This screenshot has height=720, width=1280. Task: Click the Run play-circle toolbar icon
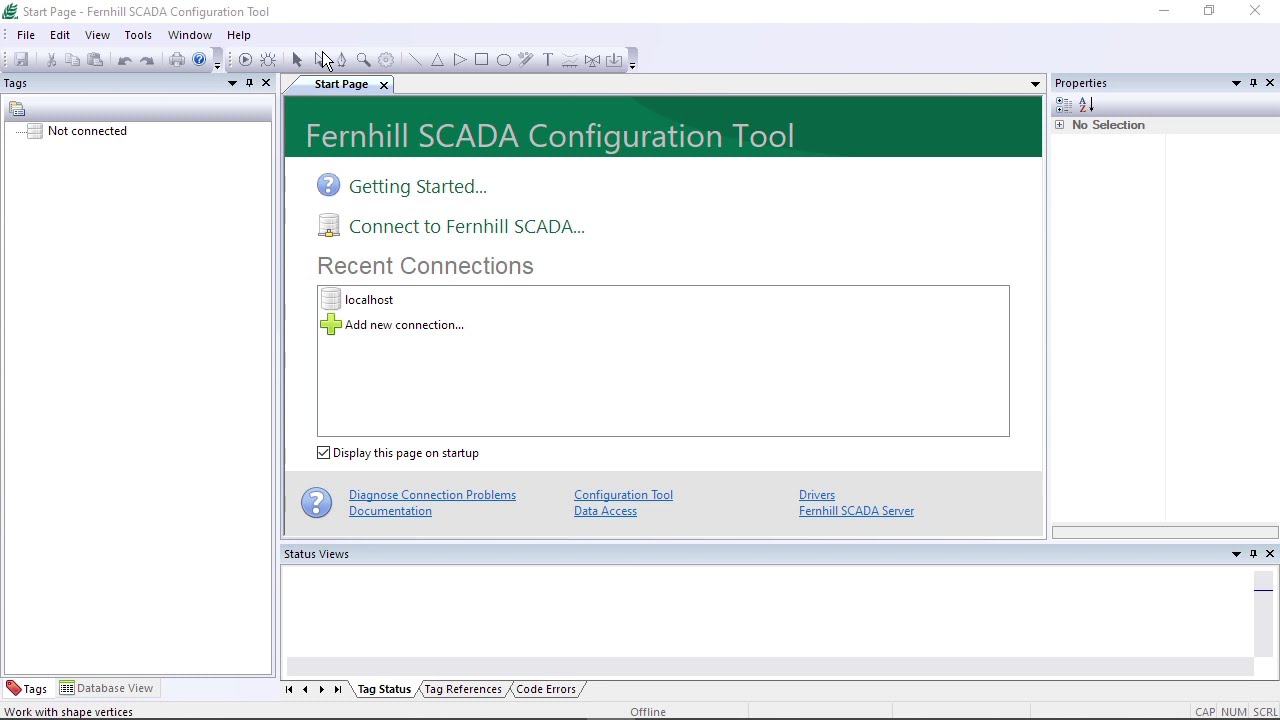coord(245,60)
